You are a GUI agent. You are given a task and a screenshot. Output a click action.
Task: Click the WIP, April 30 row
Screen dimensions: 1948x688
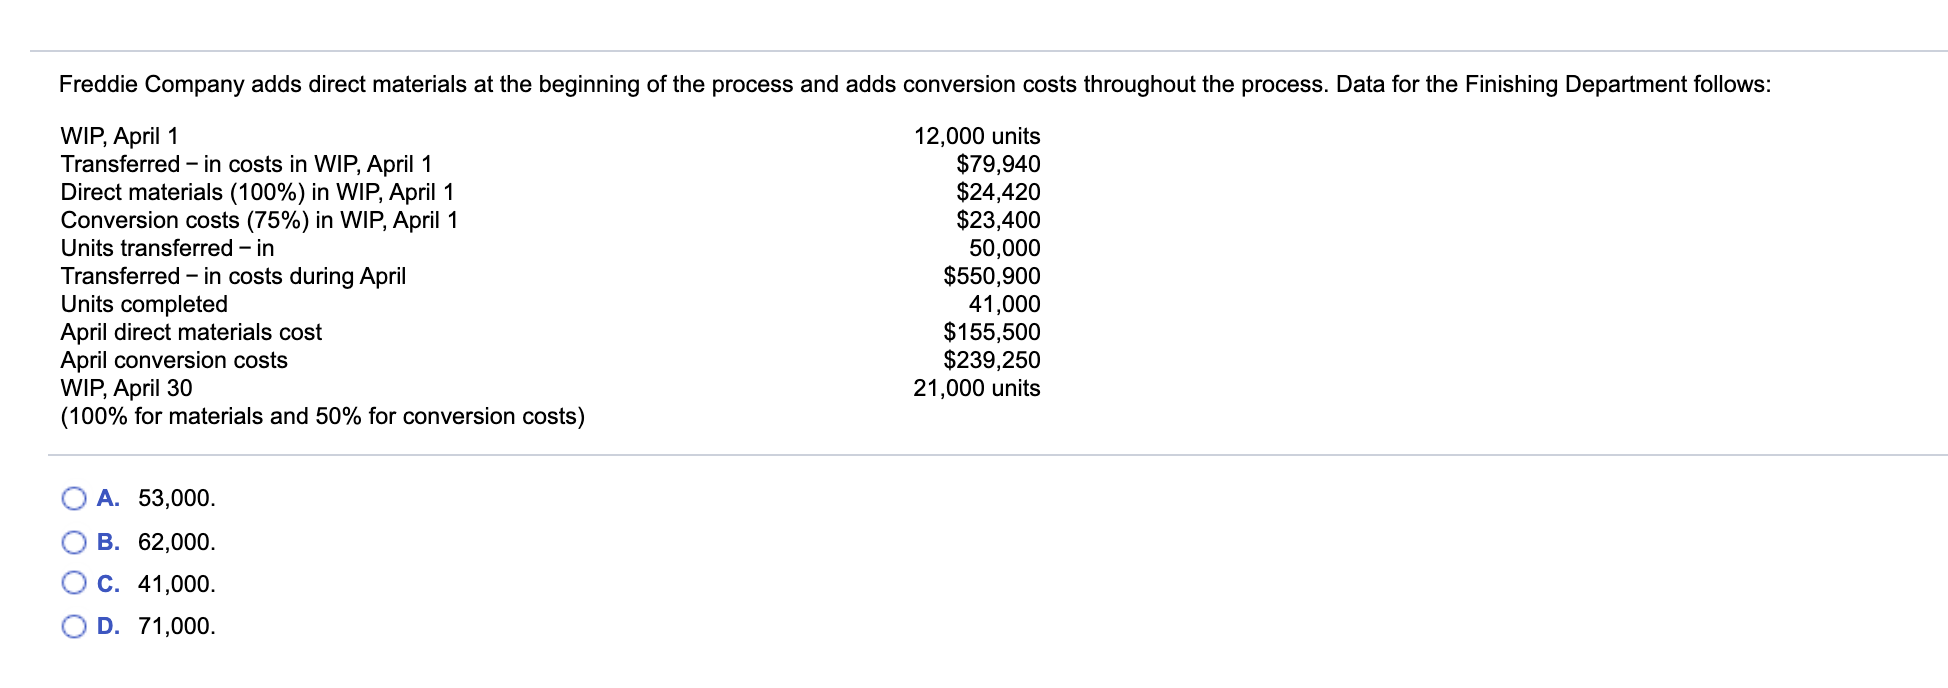[124, 388]
